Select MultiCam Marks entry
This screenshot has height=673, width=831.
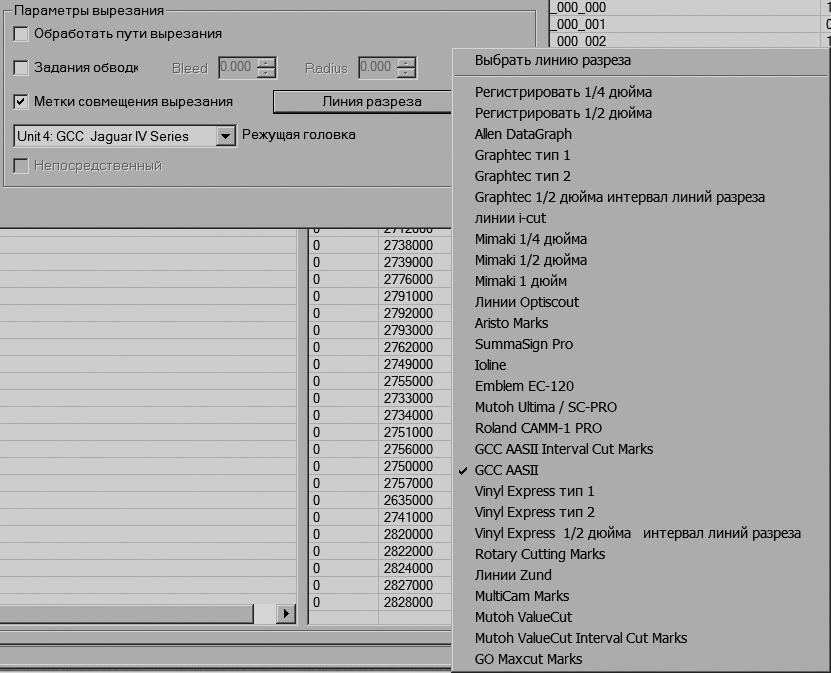[x=521, y=596]
